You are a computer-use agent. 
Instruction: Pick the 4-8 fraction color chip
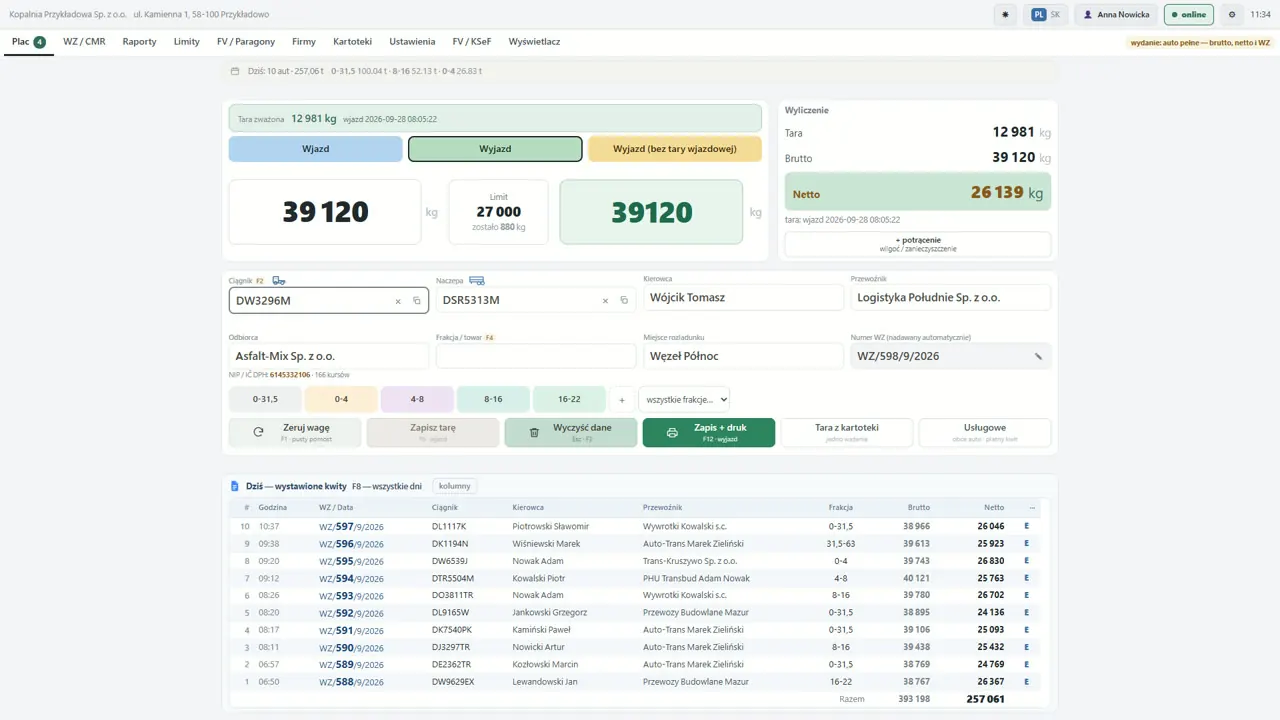[417, 399]
